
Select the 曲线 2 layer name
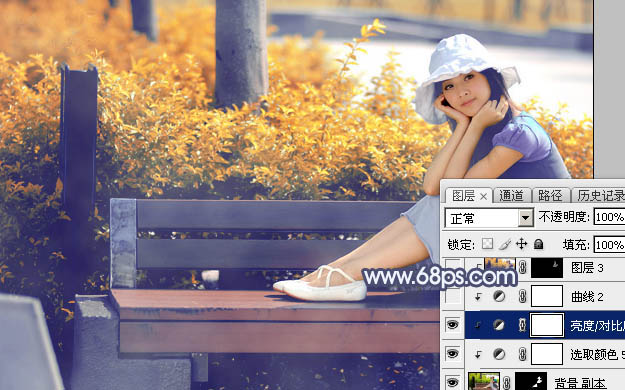587,297
